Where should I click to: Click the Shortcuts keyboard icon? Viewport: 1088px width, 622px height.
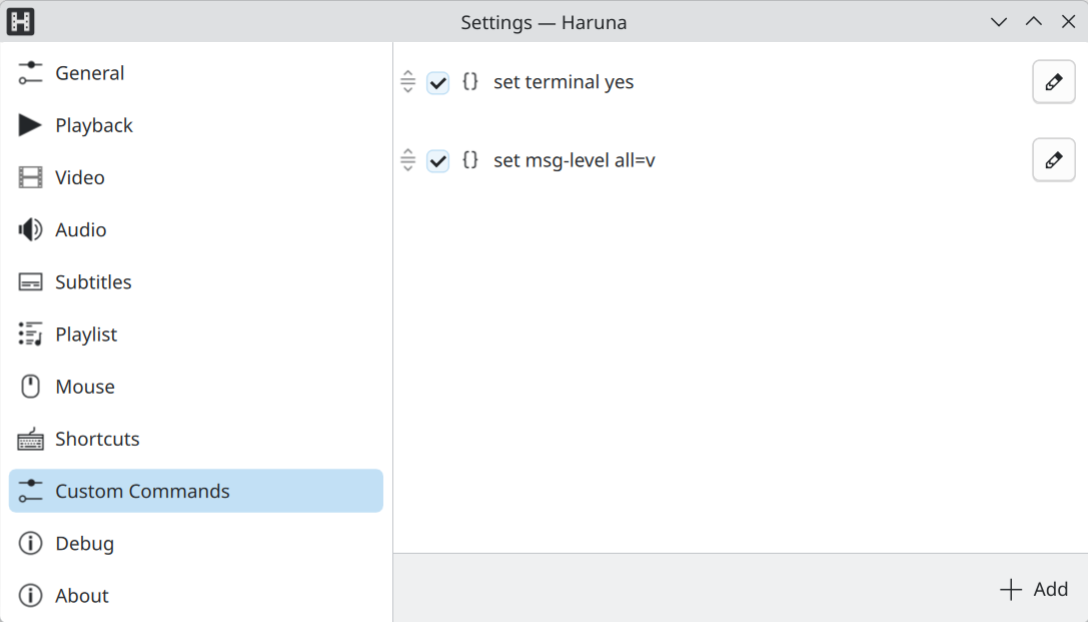click(30, 439)
